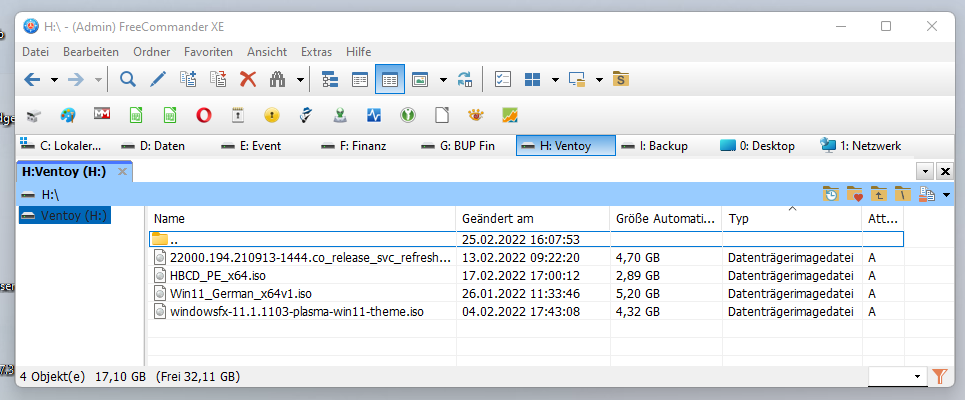Switch to thumbnail view icon
965x400 pixels.
tap(420, 79)
